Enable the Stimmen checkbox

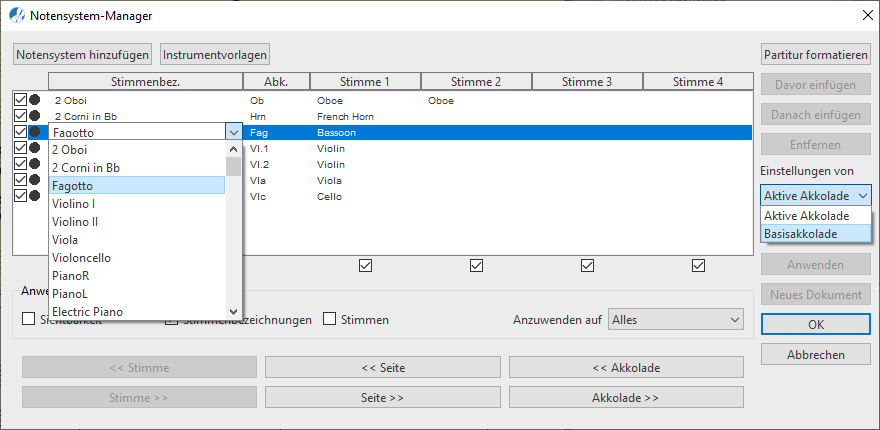pos(330,320)
